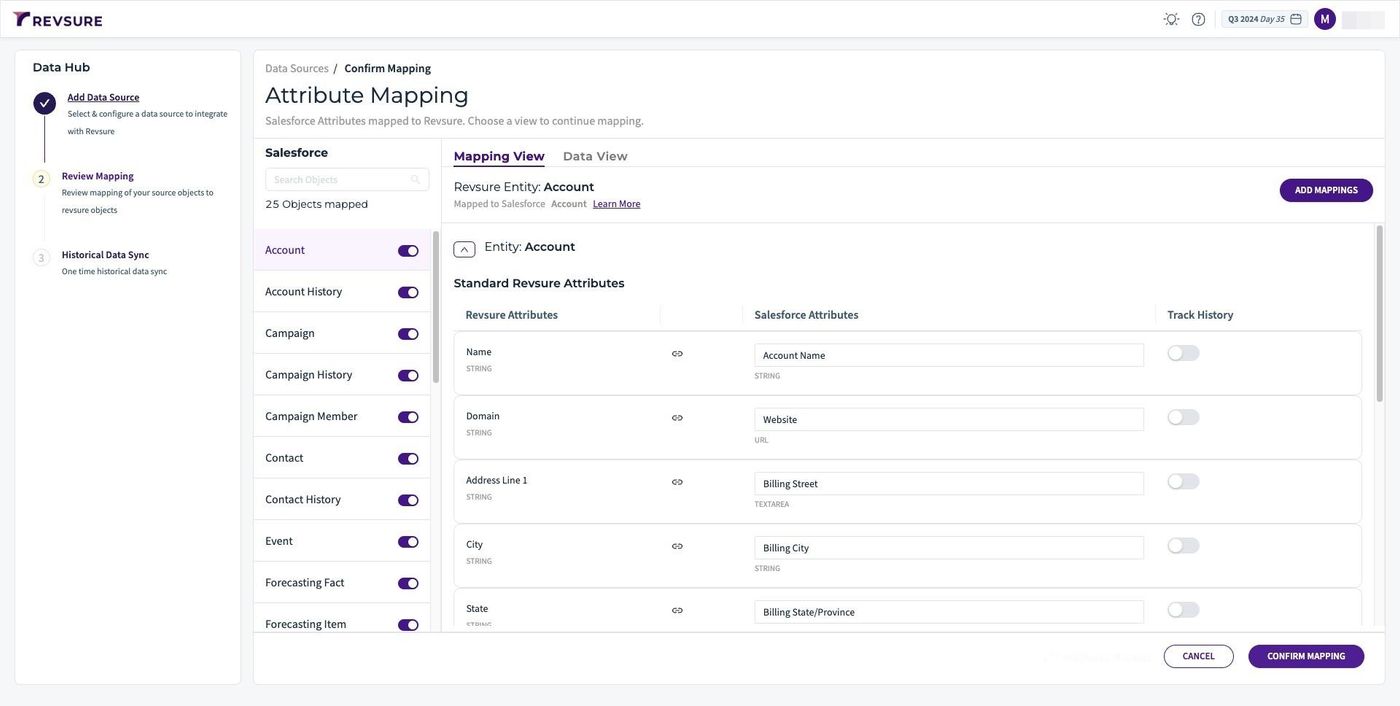The width and height of the screenshot is (1400, 706).
Task: Select Account in the objects list
Action: pos(342,250)
